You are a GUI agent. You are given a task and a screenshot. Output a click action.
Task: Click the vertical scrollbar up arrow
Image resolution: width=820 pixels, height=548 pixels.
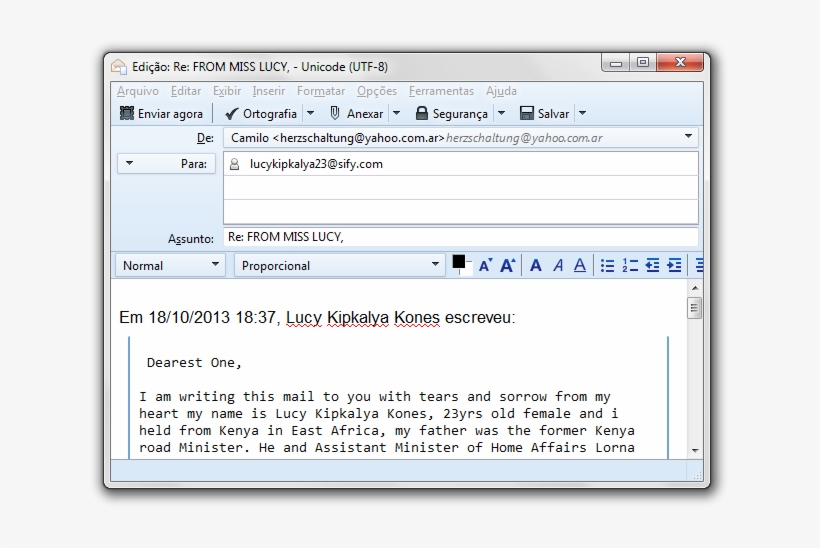pyautogui.click(x=695, y=288)
